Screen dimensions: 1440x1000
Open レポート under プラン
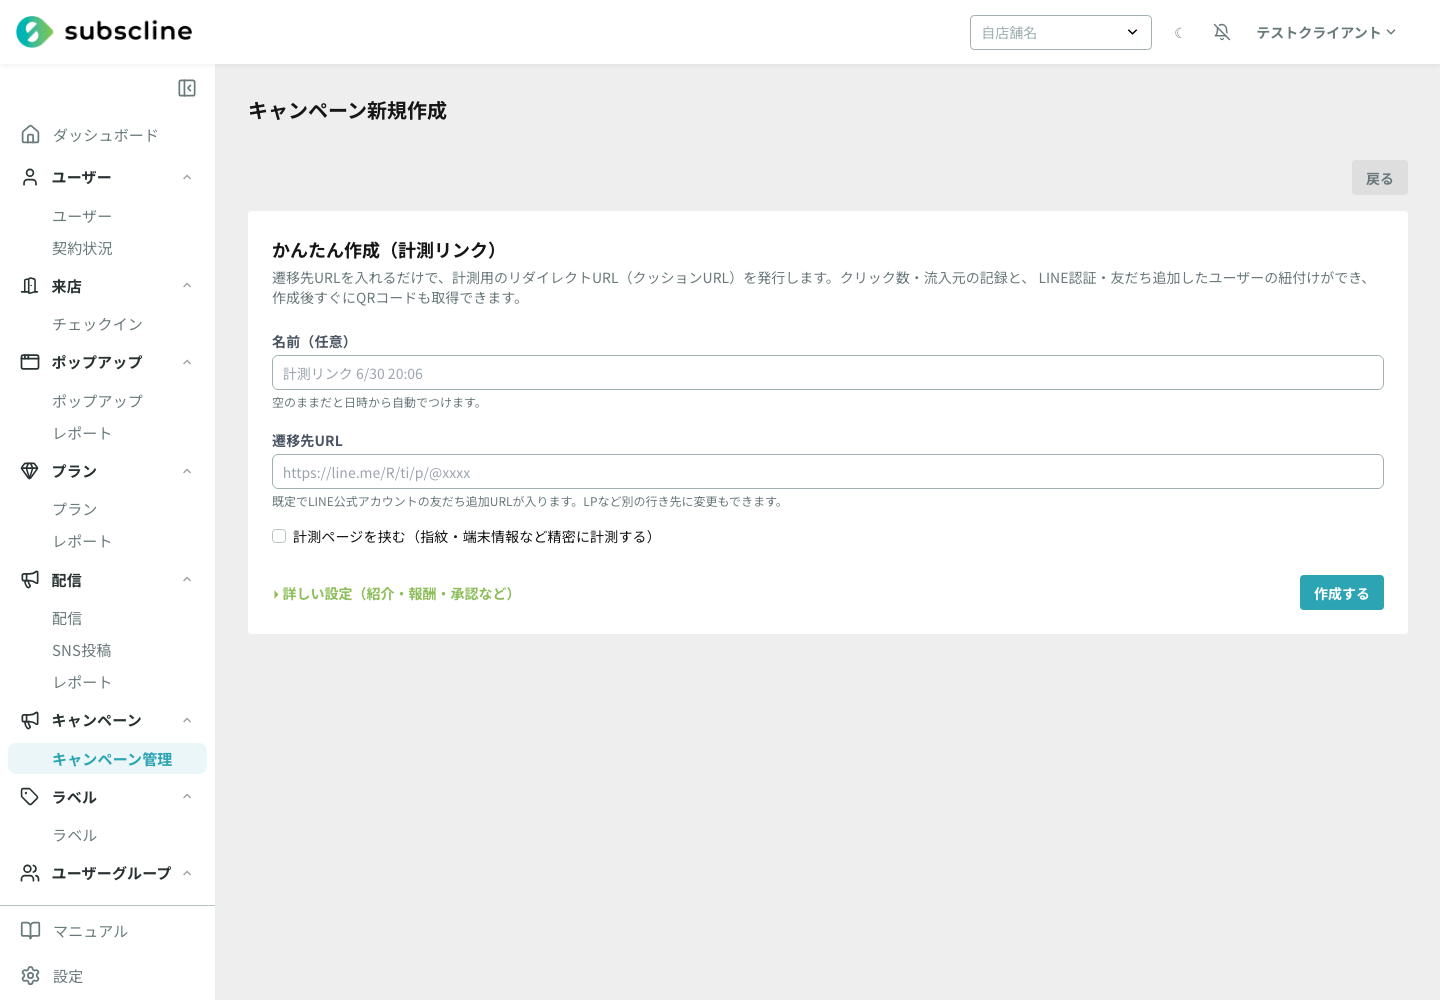(82, 541)
